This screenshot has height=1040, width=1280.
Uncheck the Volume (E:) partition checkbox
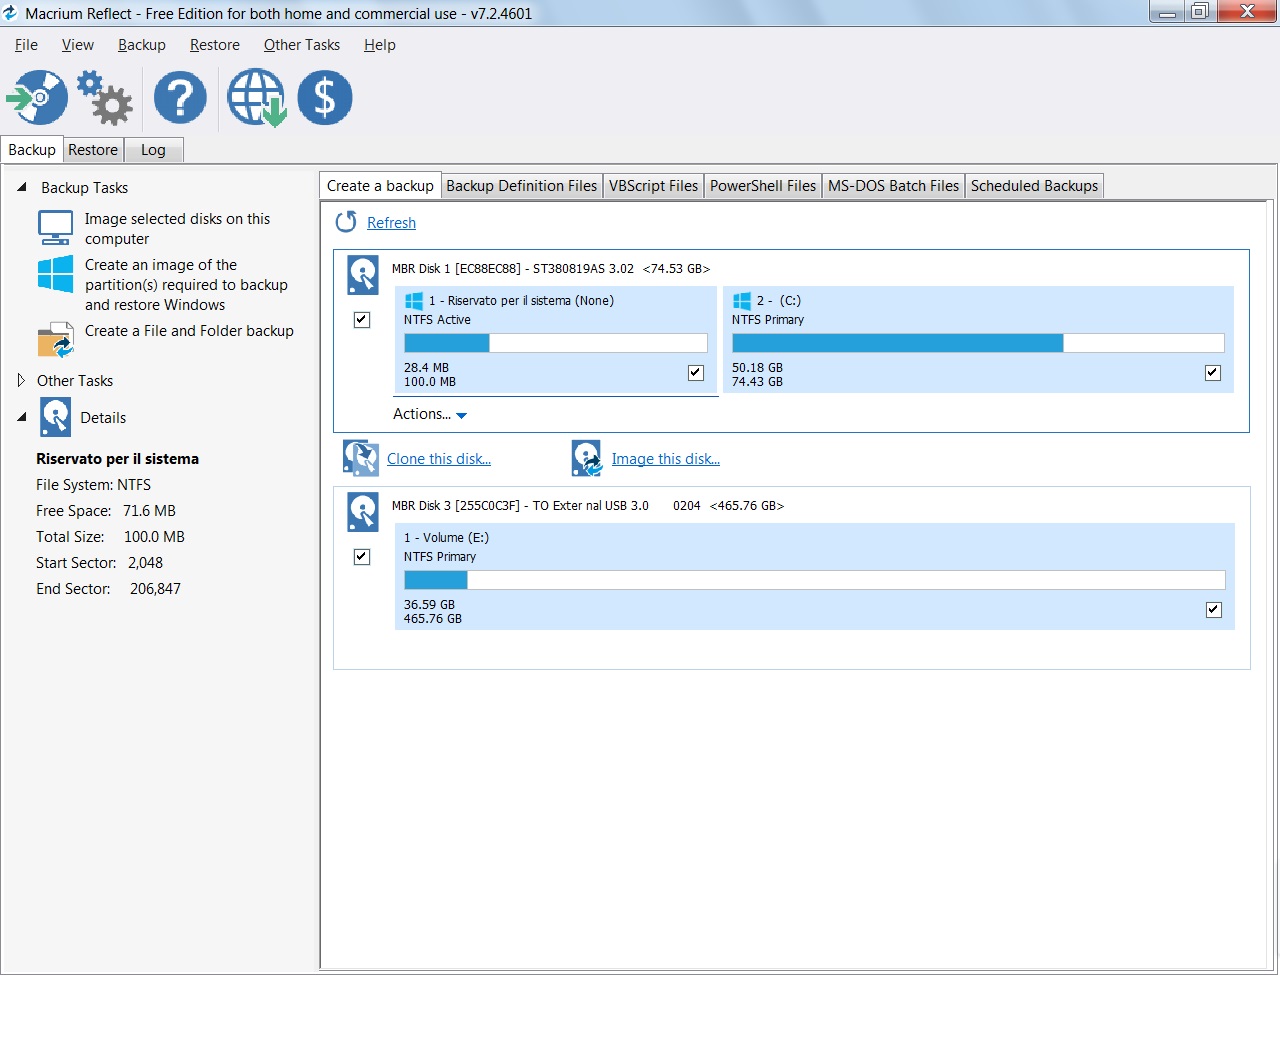[1214, 610]
